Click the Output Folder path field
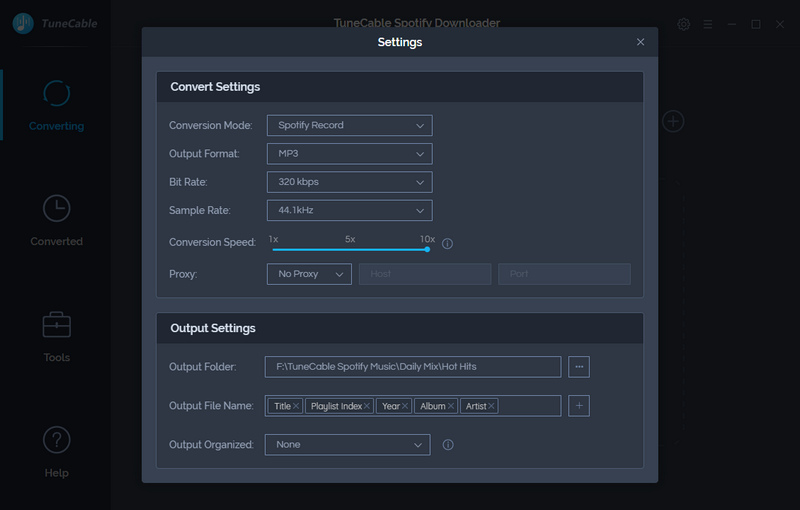This screenshot has width=800, height=510. (412, 367)
